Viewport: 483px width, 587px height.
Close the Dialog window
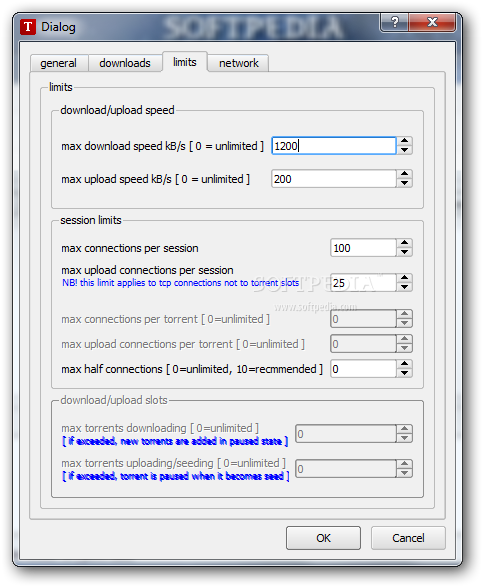coord(432,22)
